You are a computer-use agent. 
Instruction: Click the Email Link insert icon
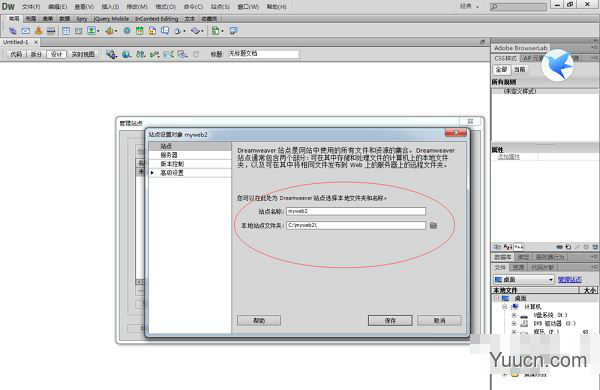26,31
